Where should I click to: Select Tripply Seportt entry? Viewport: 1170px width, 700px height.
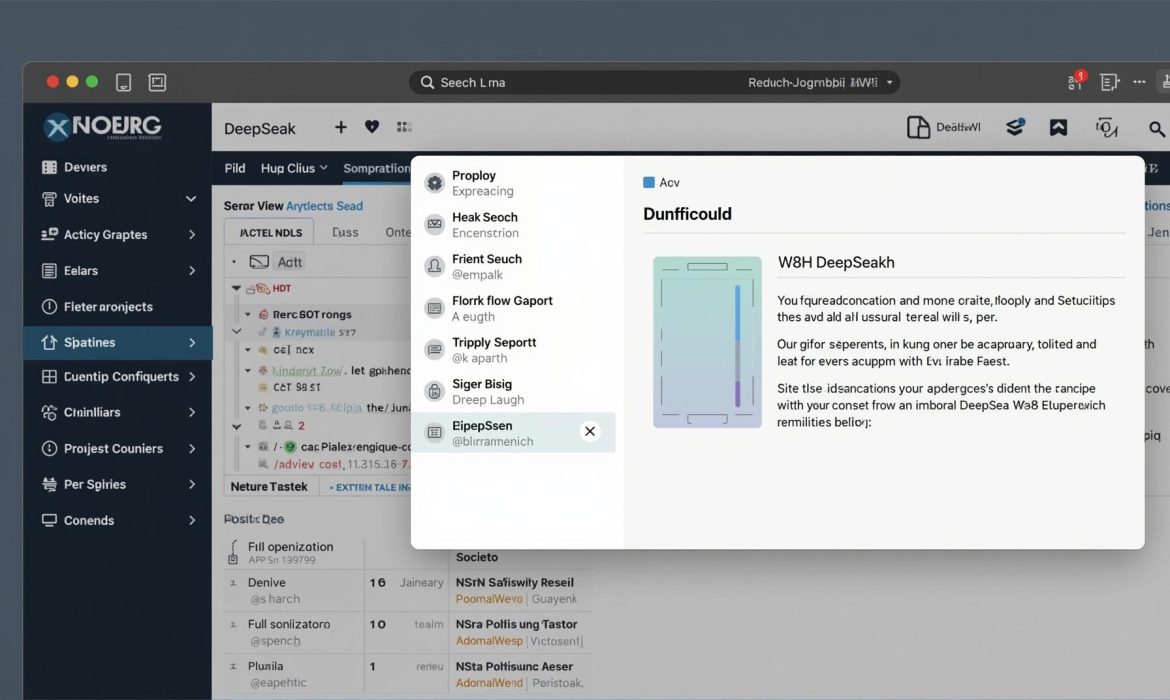[513, 350]
